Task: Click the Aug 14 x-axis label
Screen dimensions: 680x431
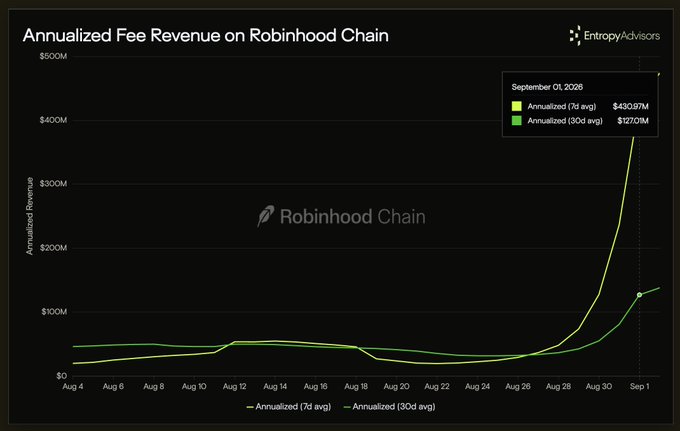Action: (275, 386)
